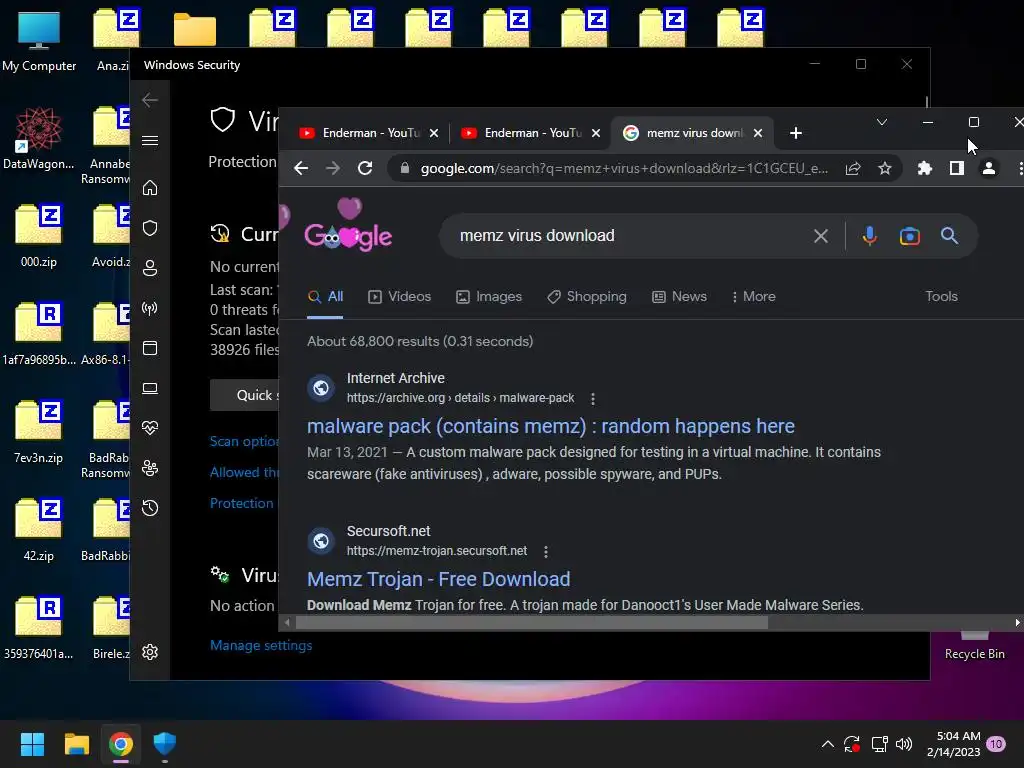The width and height of the screenshot is (1024, 768).
Task: Click the Chrome address bar URL
Action: tap(624, 168)
